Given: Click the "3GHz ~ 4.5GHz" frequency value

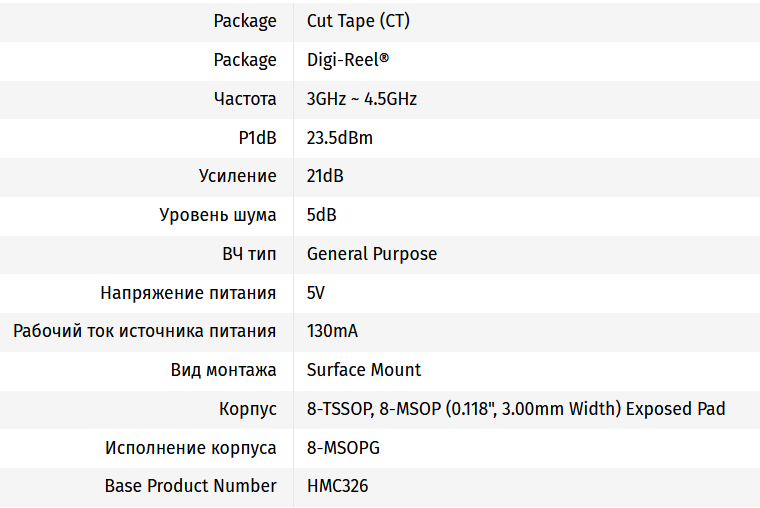Looking at the screenshot, I should coord(361,99).
